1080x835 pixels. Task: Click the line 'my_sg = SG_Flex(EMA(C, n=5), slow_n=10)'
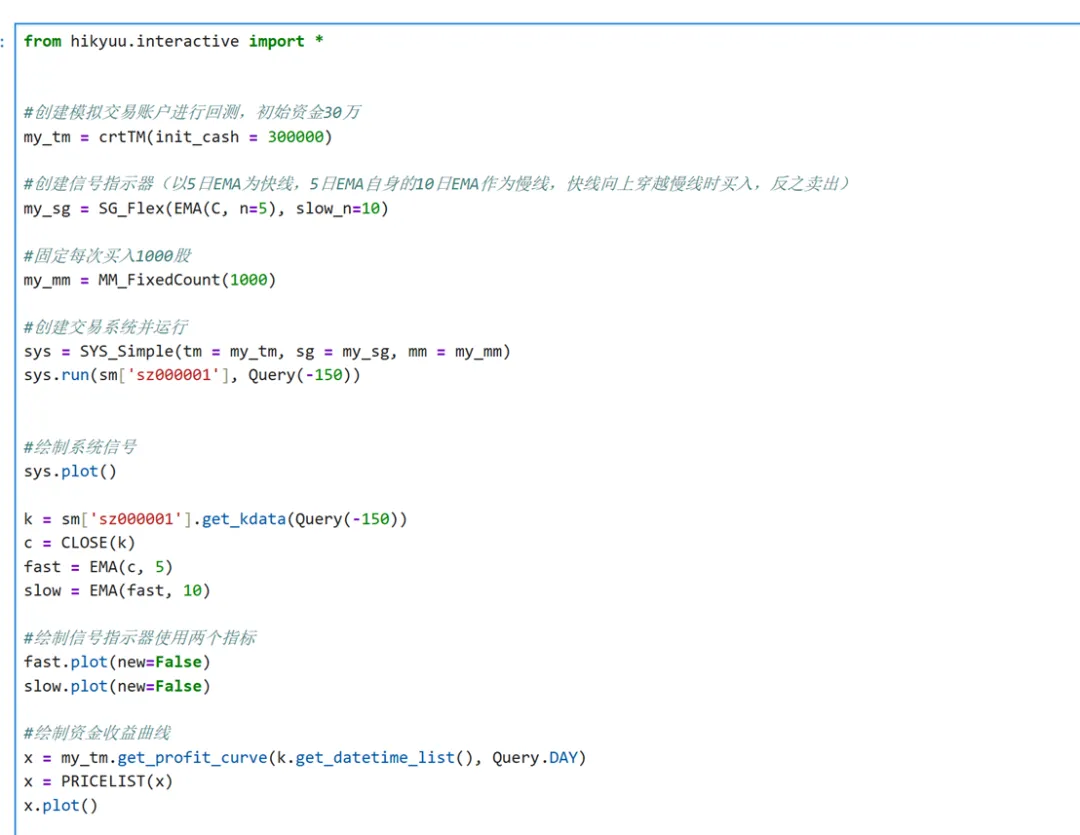[x=206, y=209]
